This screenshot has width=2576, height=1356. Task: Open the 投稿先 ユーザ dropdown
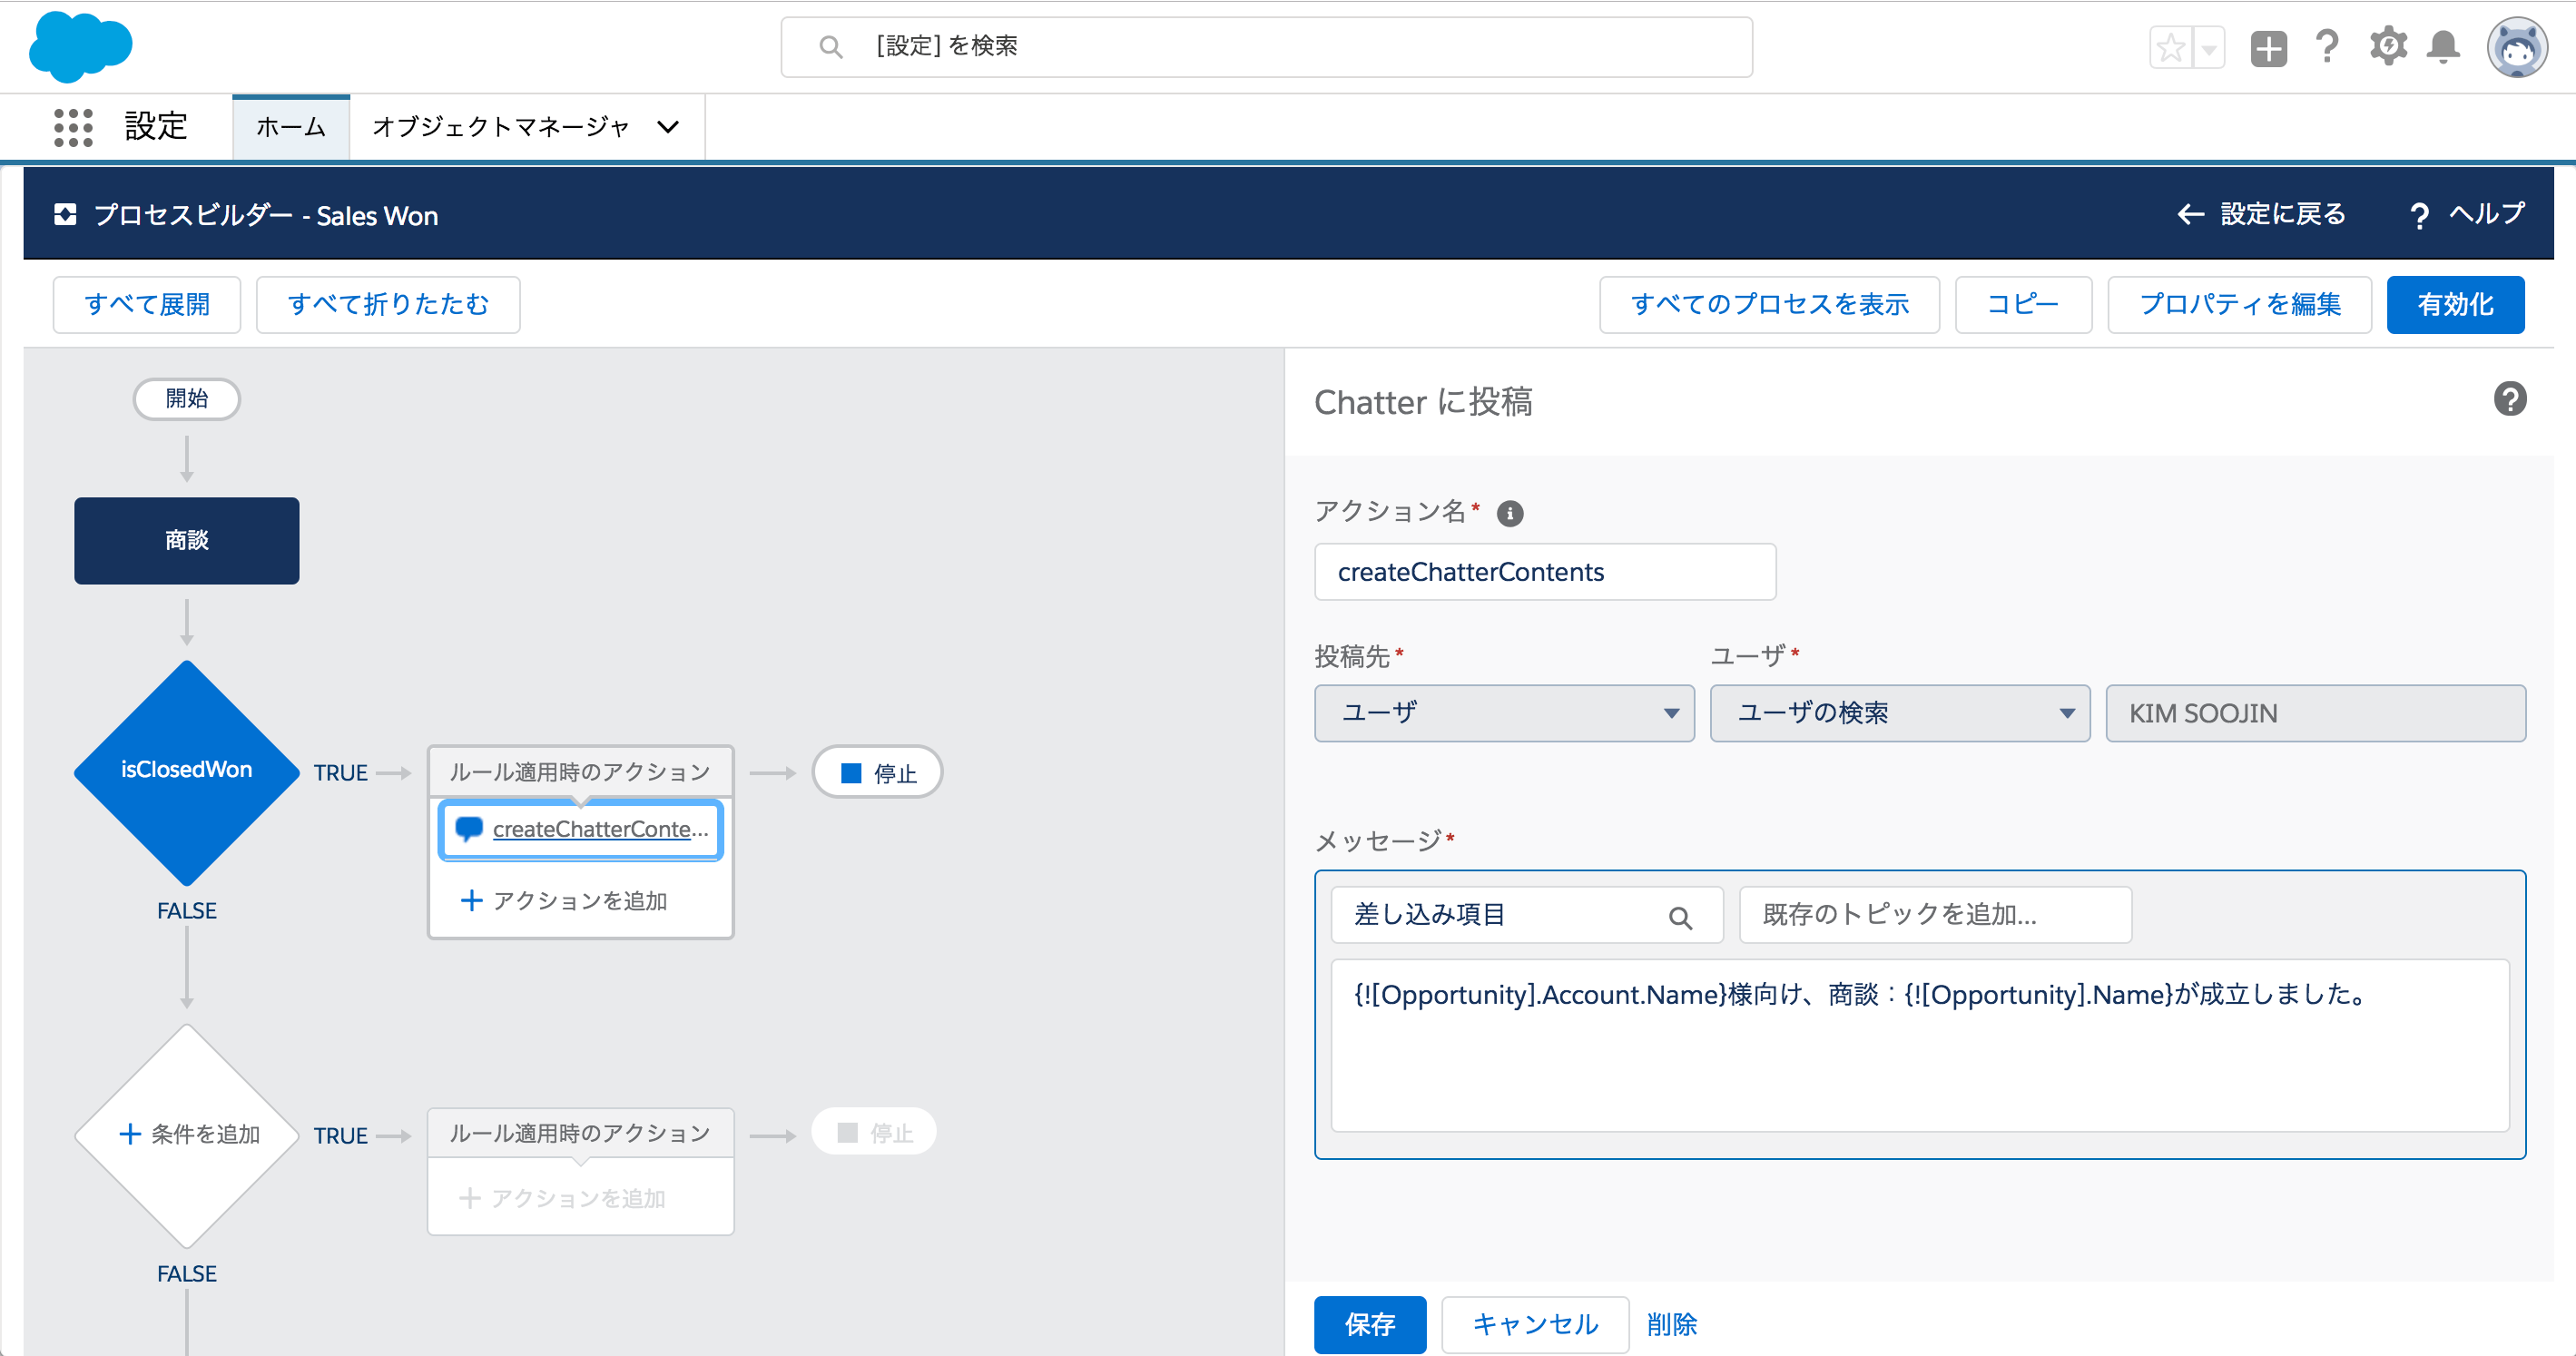[x=1504, y=712]
